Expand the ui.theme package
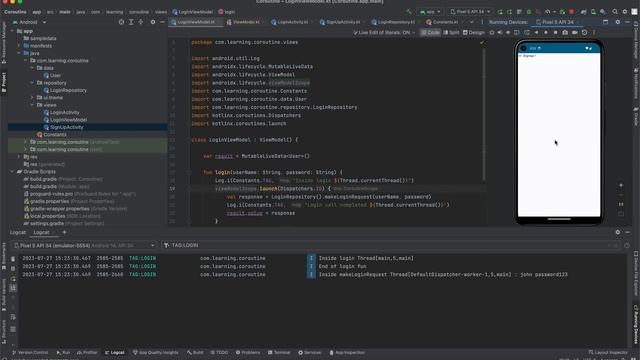 pyautogui.click(x=32, y=98)
